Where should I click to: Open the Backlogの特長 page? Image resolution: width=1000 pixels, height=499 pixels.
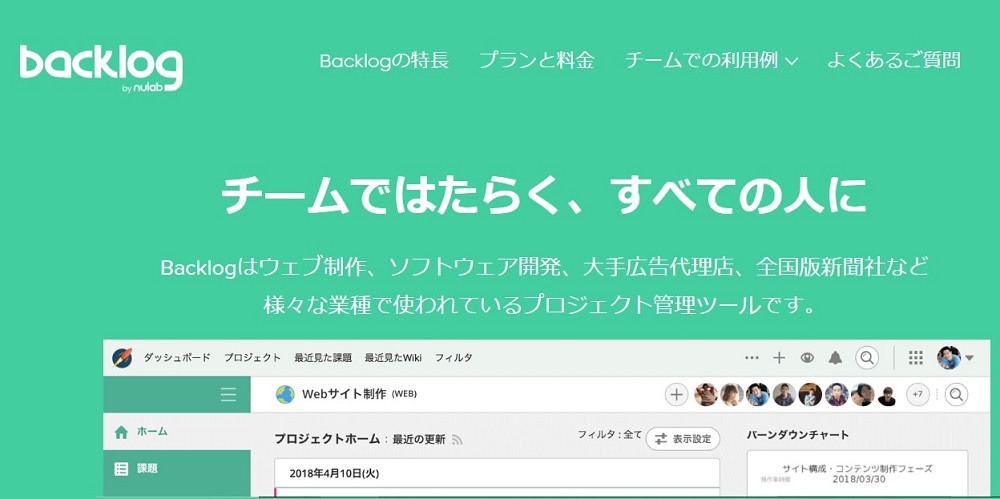[x=384, y=61]
